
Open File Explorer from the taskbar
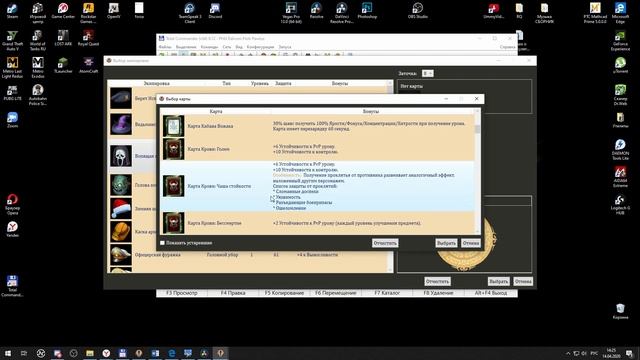tap(90, 353)
